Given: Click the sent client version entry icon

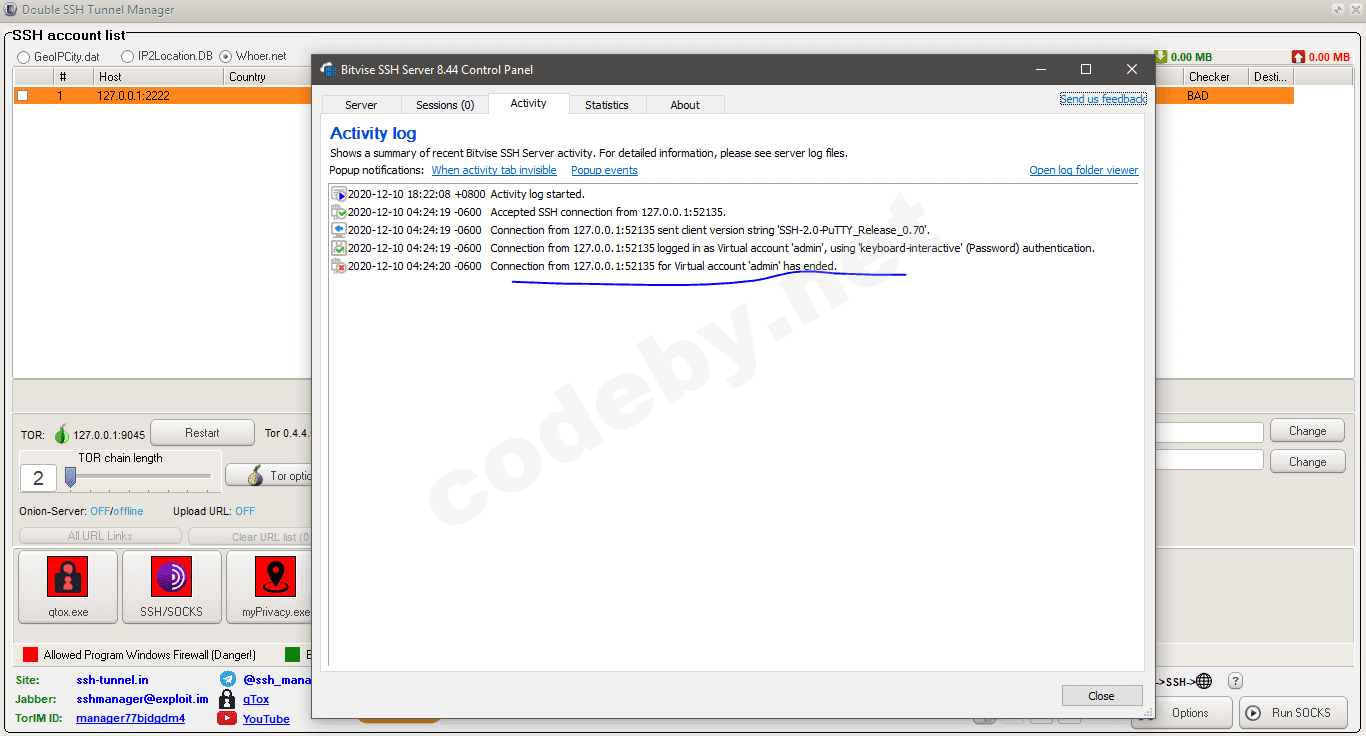Looking at the screenshot, I should pos(339,230).
